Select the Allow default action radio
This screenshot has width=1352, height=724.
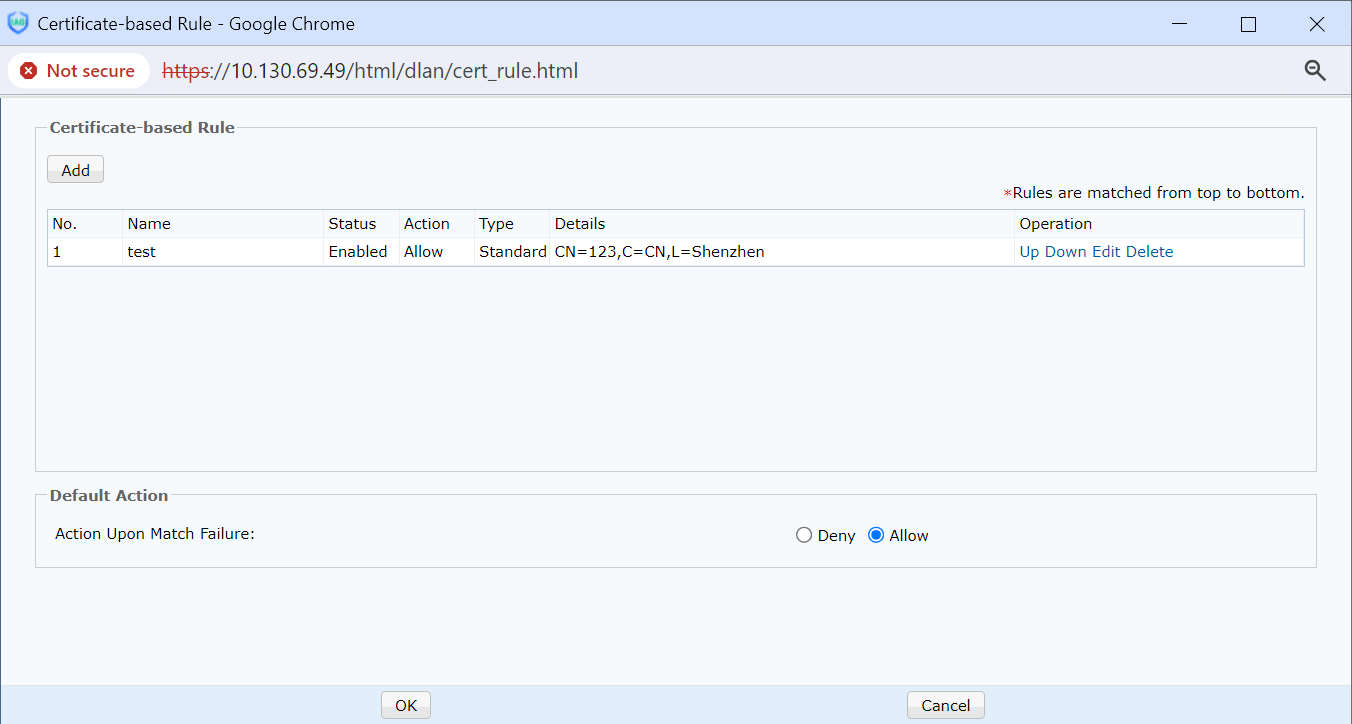[x=876, y=535]
